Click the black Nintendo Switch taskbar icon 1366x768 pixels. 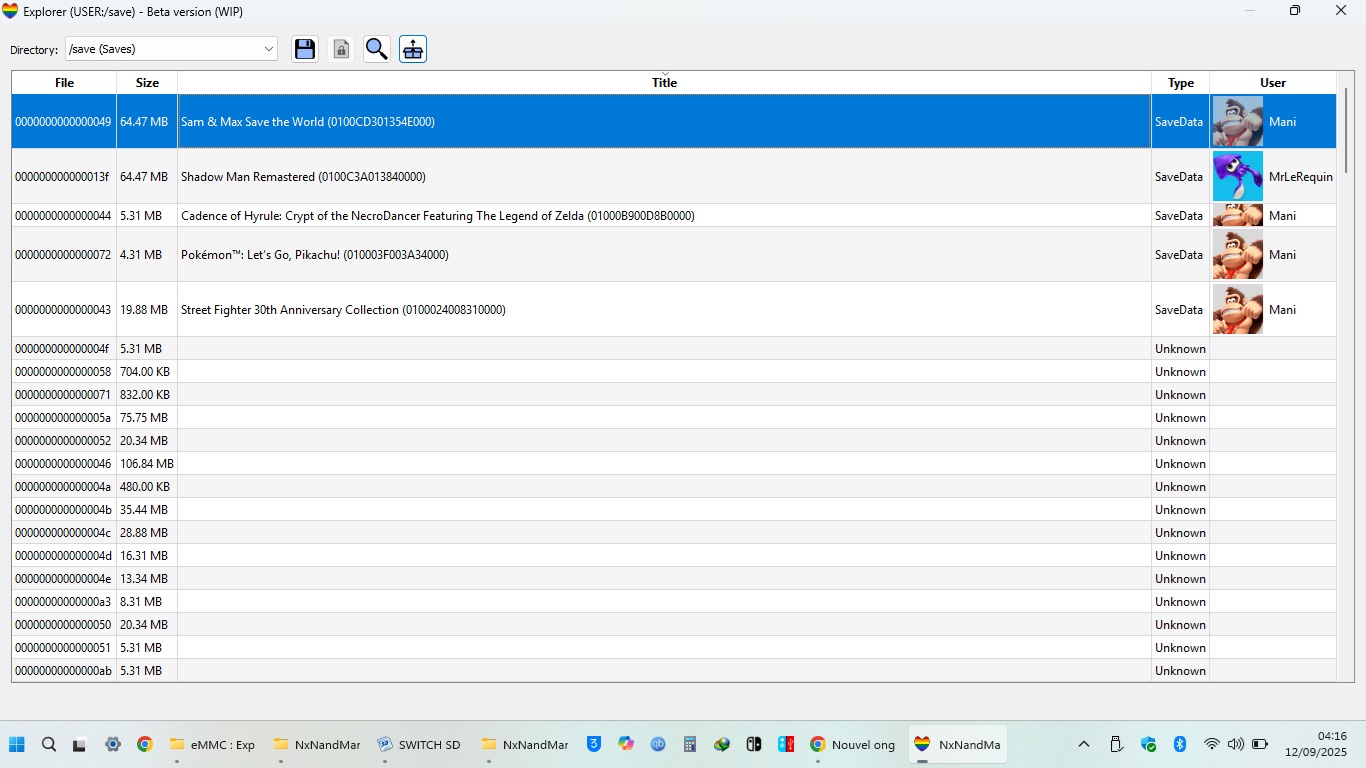(754, 744)
